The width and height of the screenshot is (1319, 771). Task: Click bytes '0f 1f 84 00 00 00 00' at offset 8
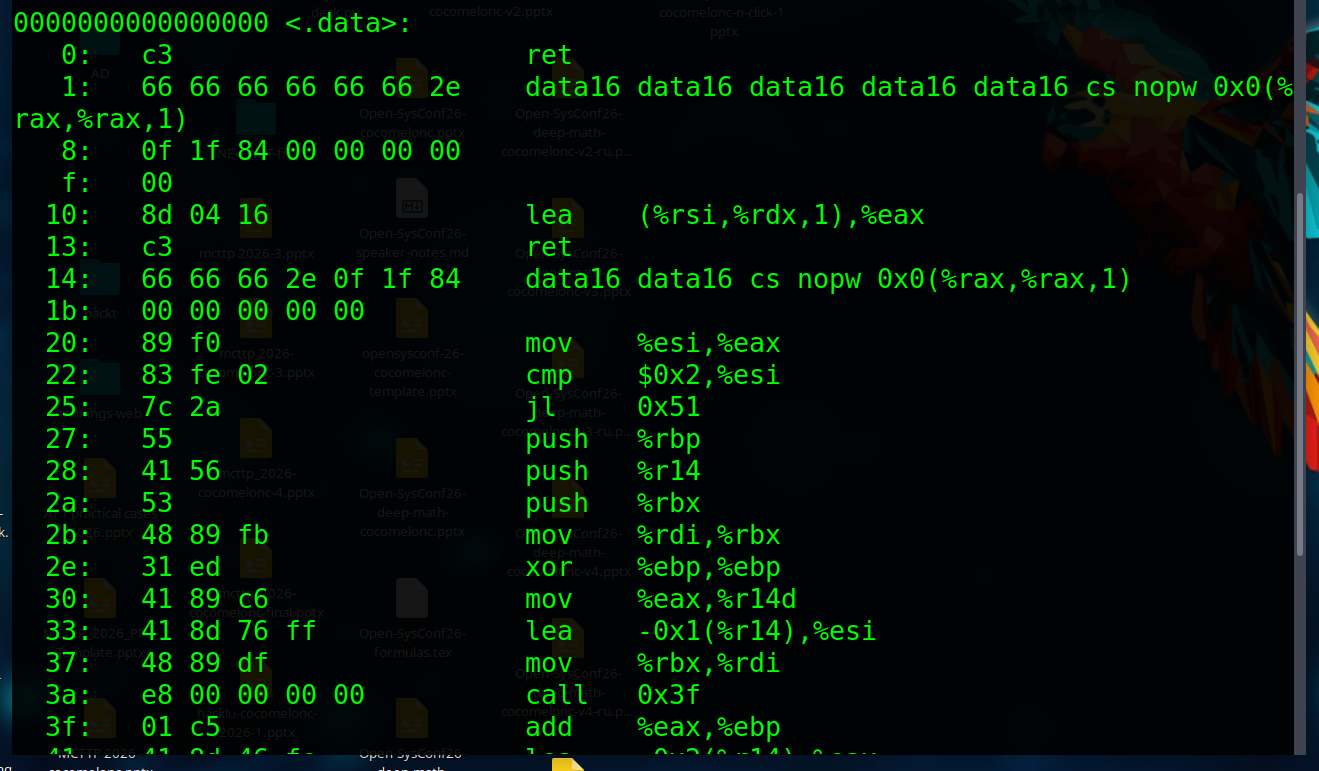point(301,151)
